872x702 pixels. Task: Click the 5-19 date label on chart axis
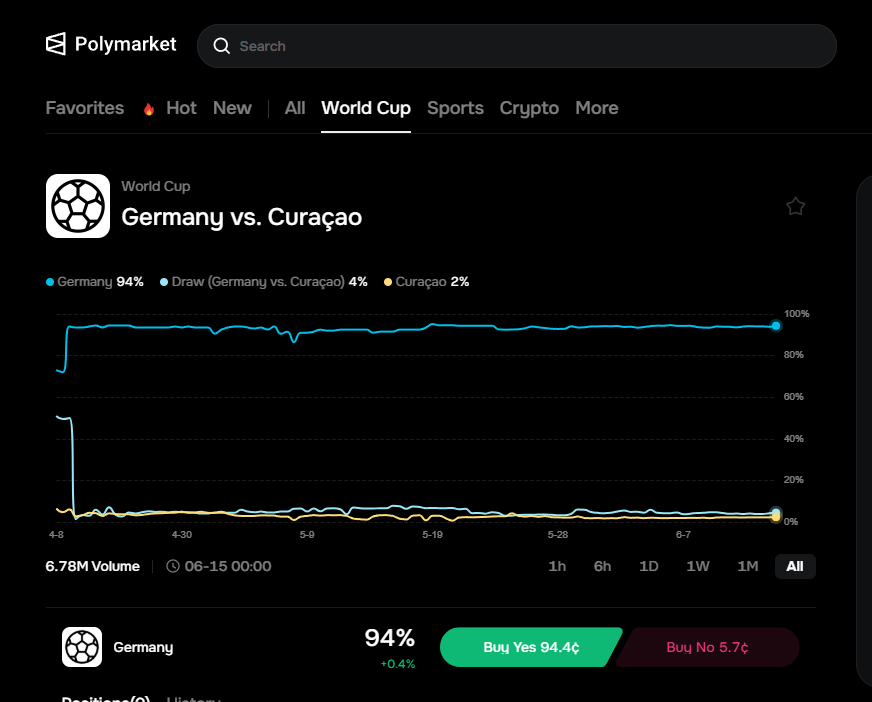(x=432, y=535)
